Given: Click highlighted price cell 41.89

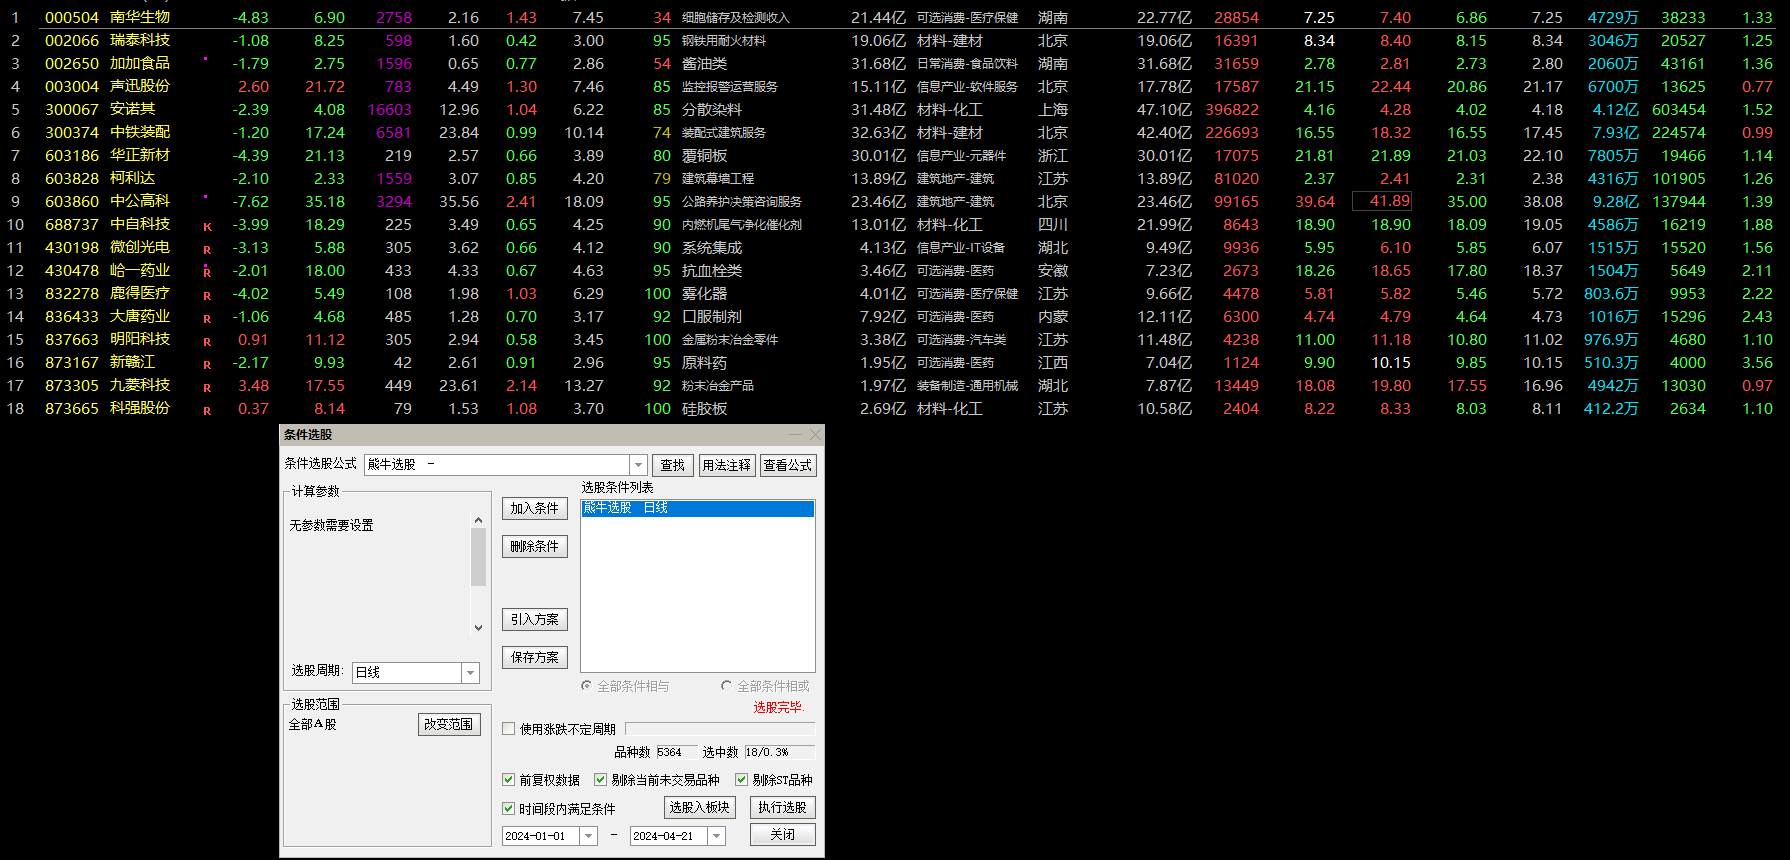Looking at the screenshot, I should 1382,201.
